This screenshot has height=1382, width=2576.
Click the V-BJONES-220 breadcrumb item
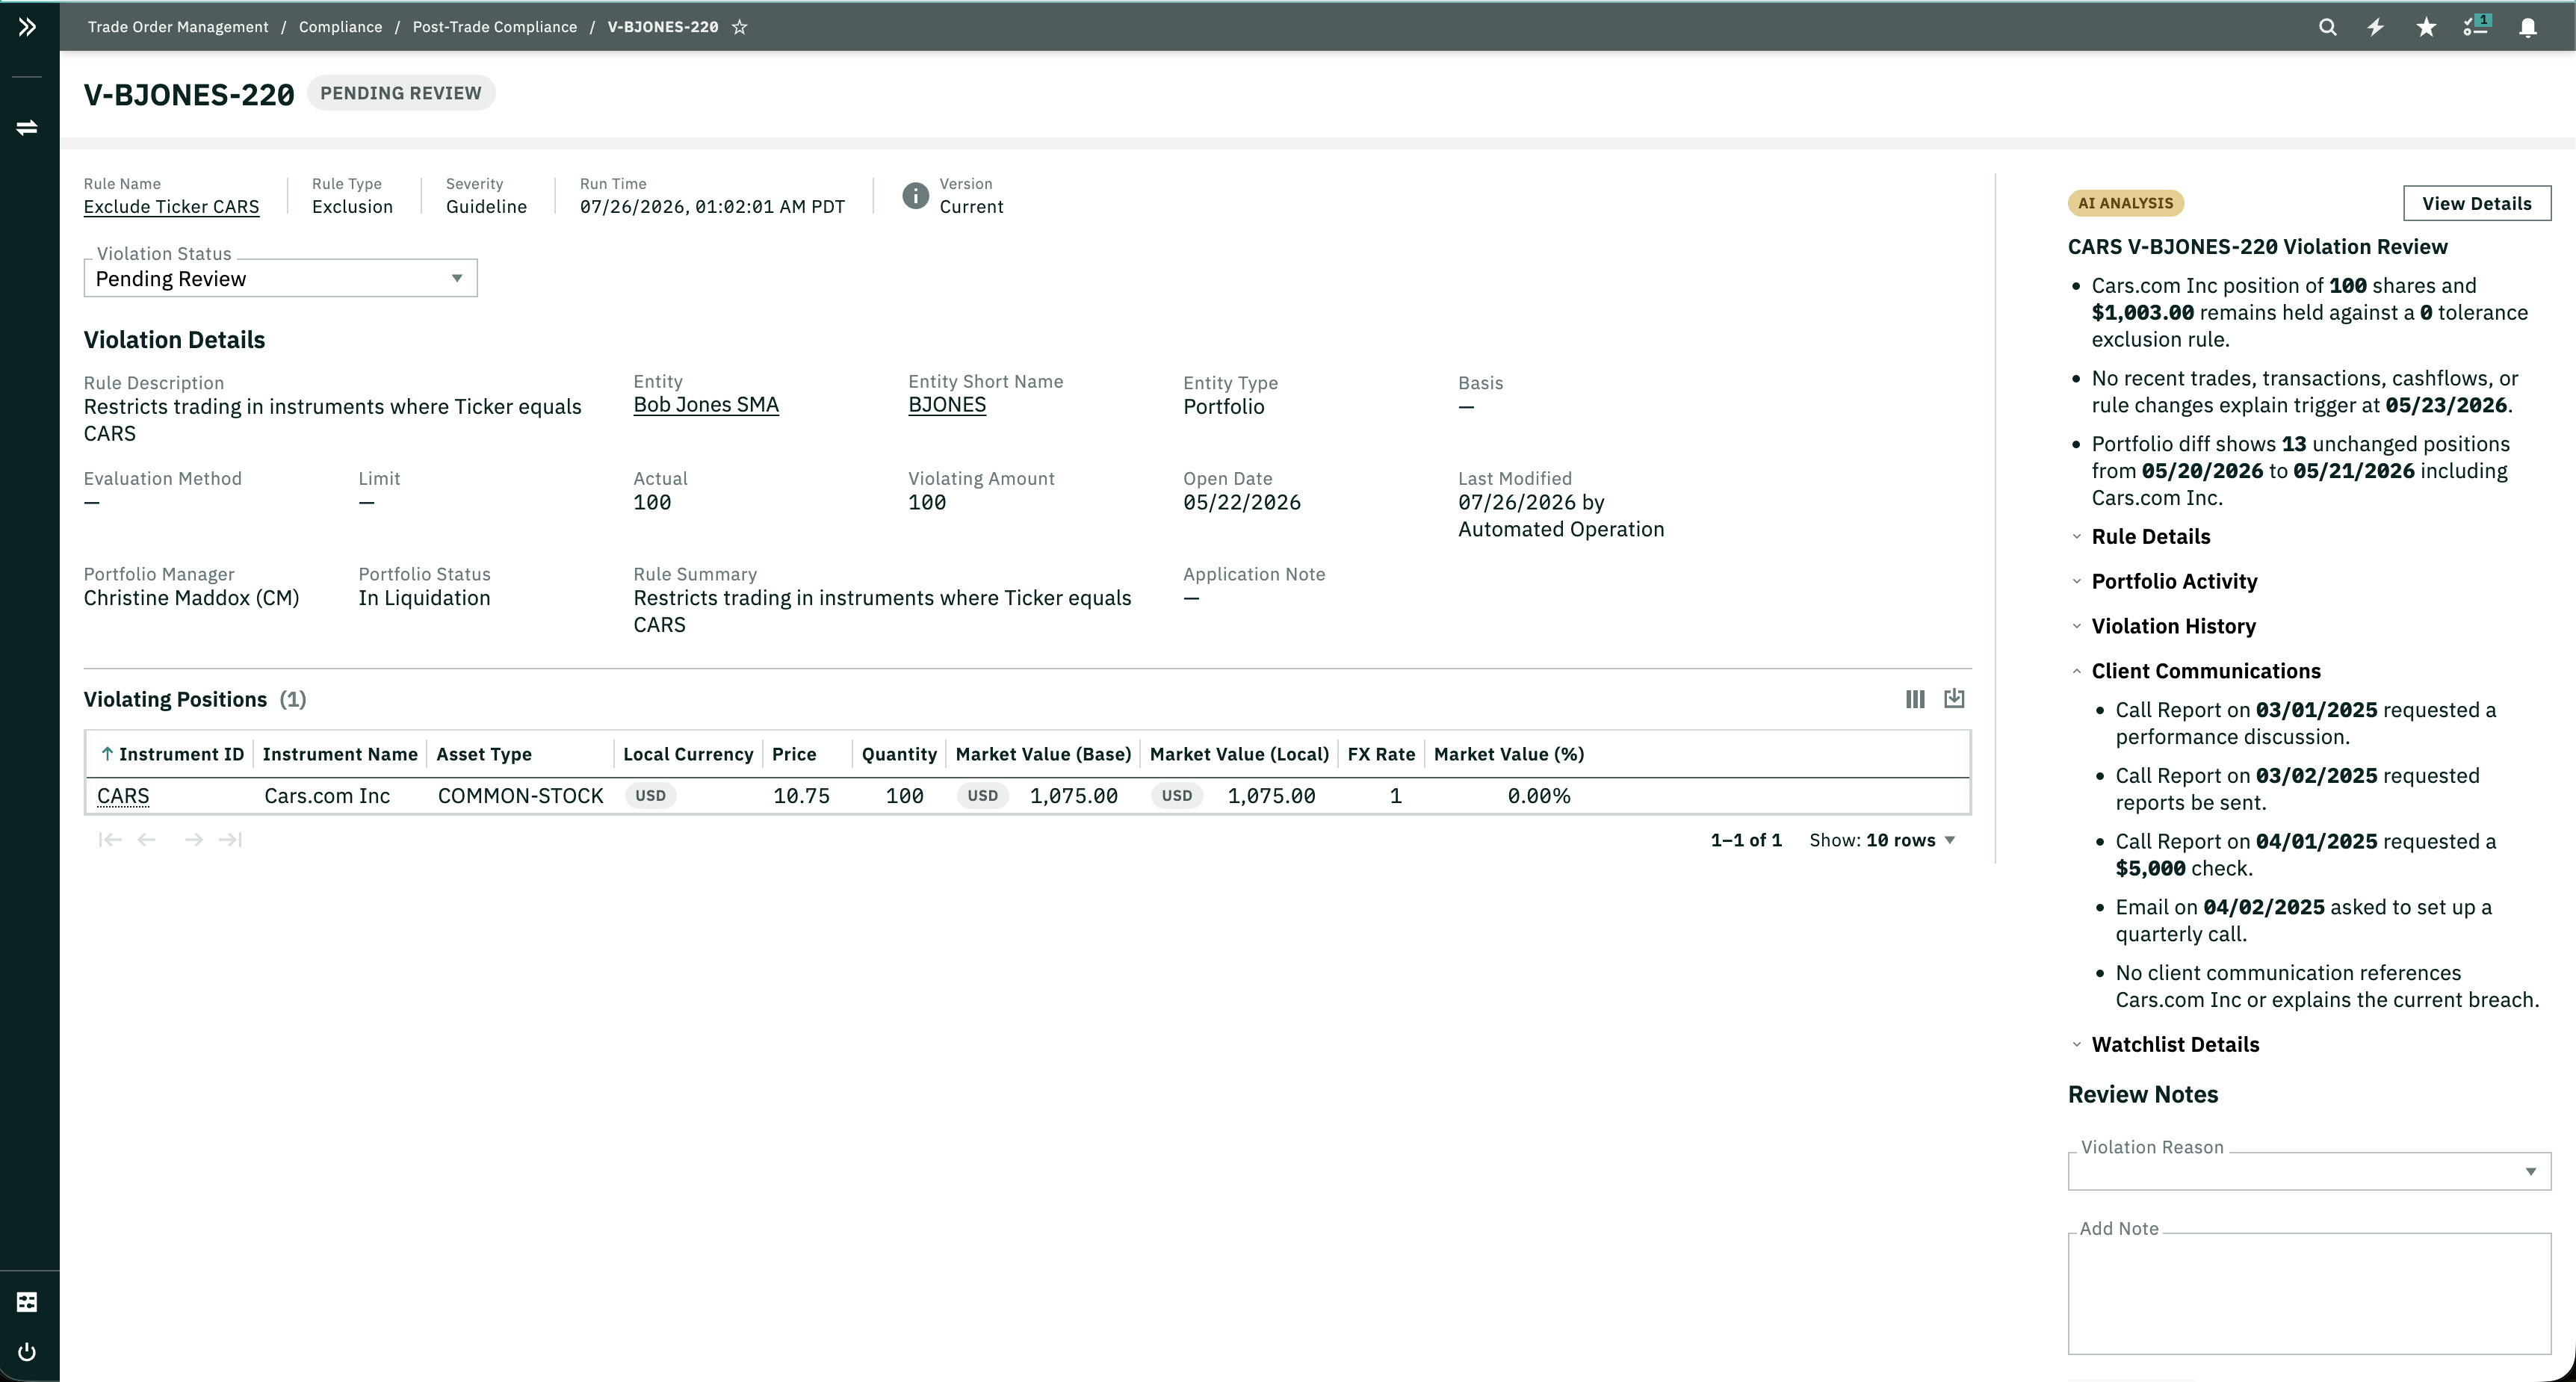pyautogui.click(x=663, y=27)
